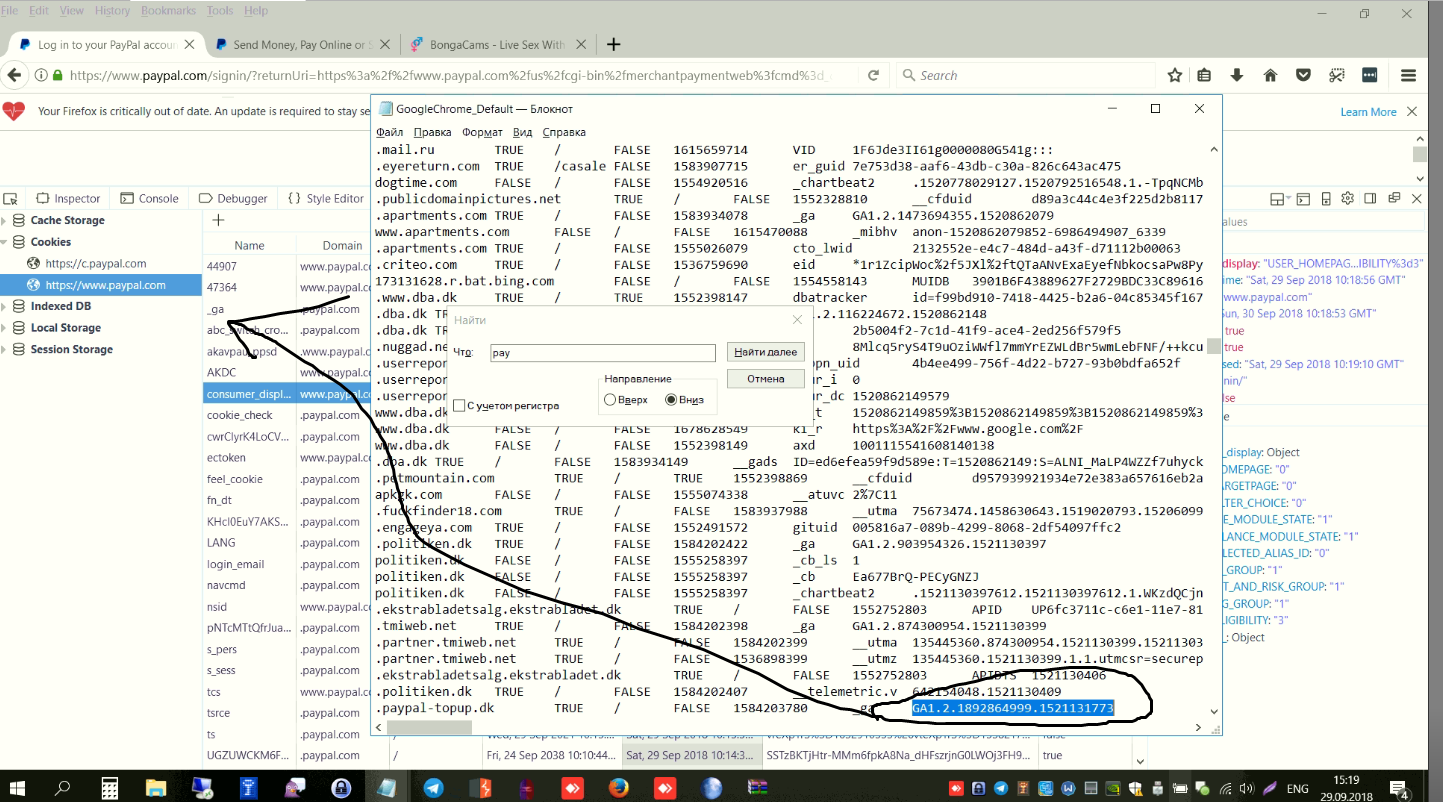Screen dimensions: 1443x802
Task: Open the bookmarks list icon
Action: coord(1204,75)
